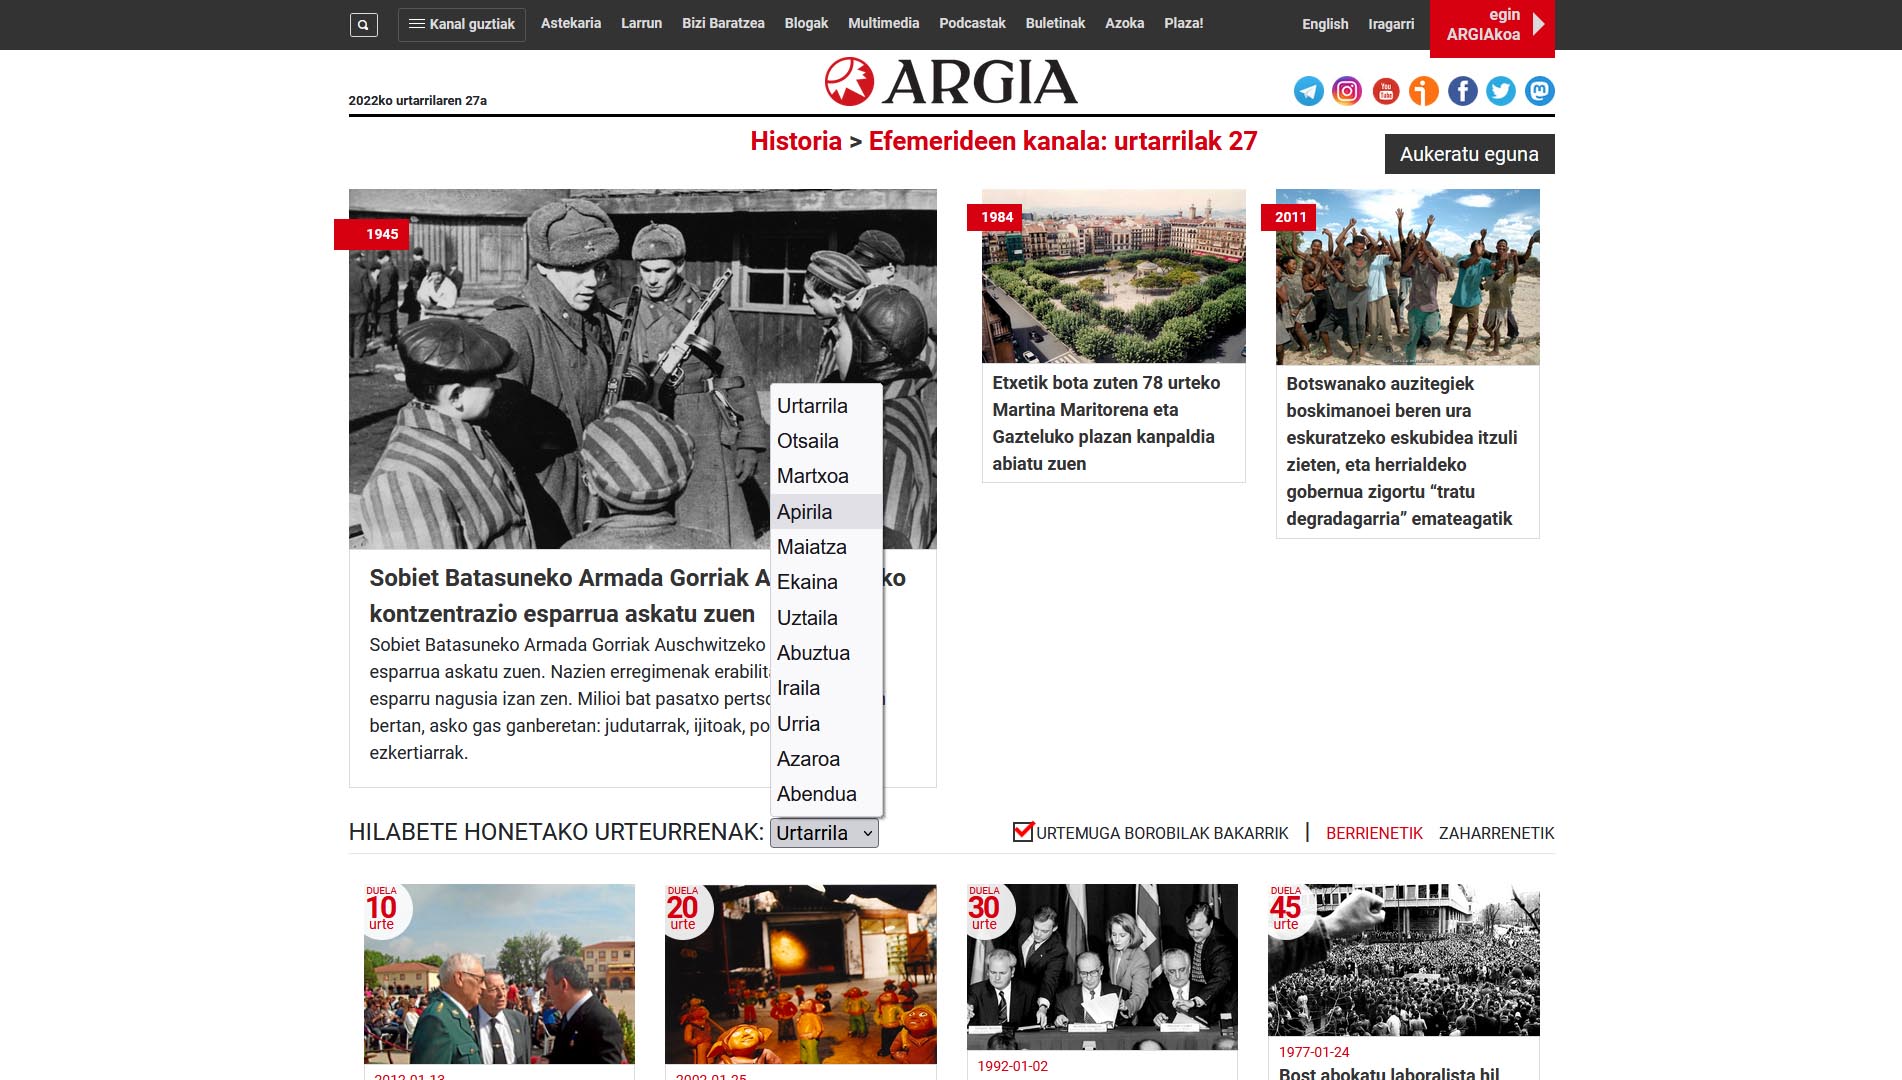Uncheck Urtemuga borobilak bakarrik checkbox
The height and width of the screenshot is (1080, 1902).
point(1022,832)
